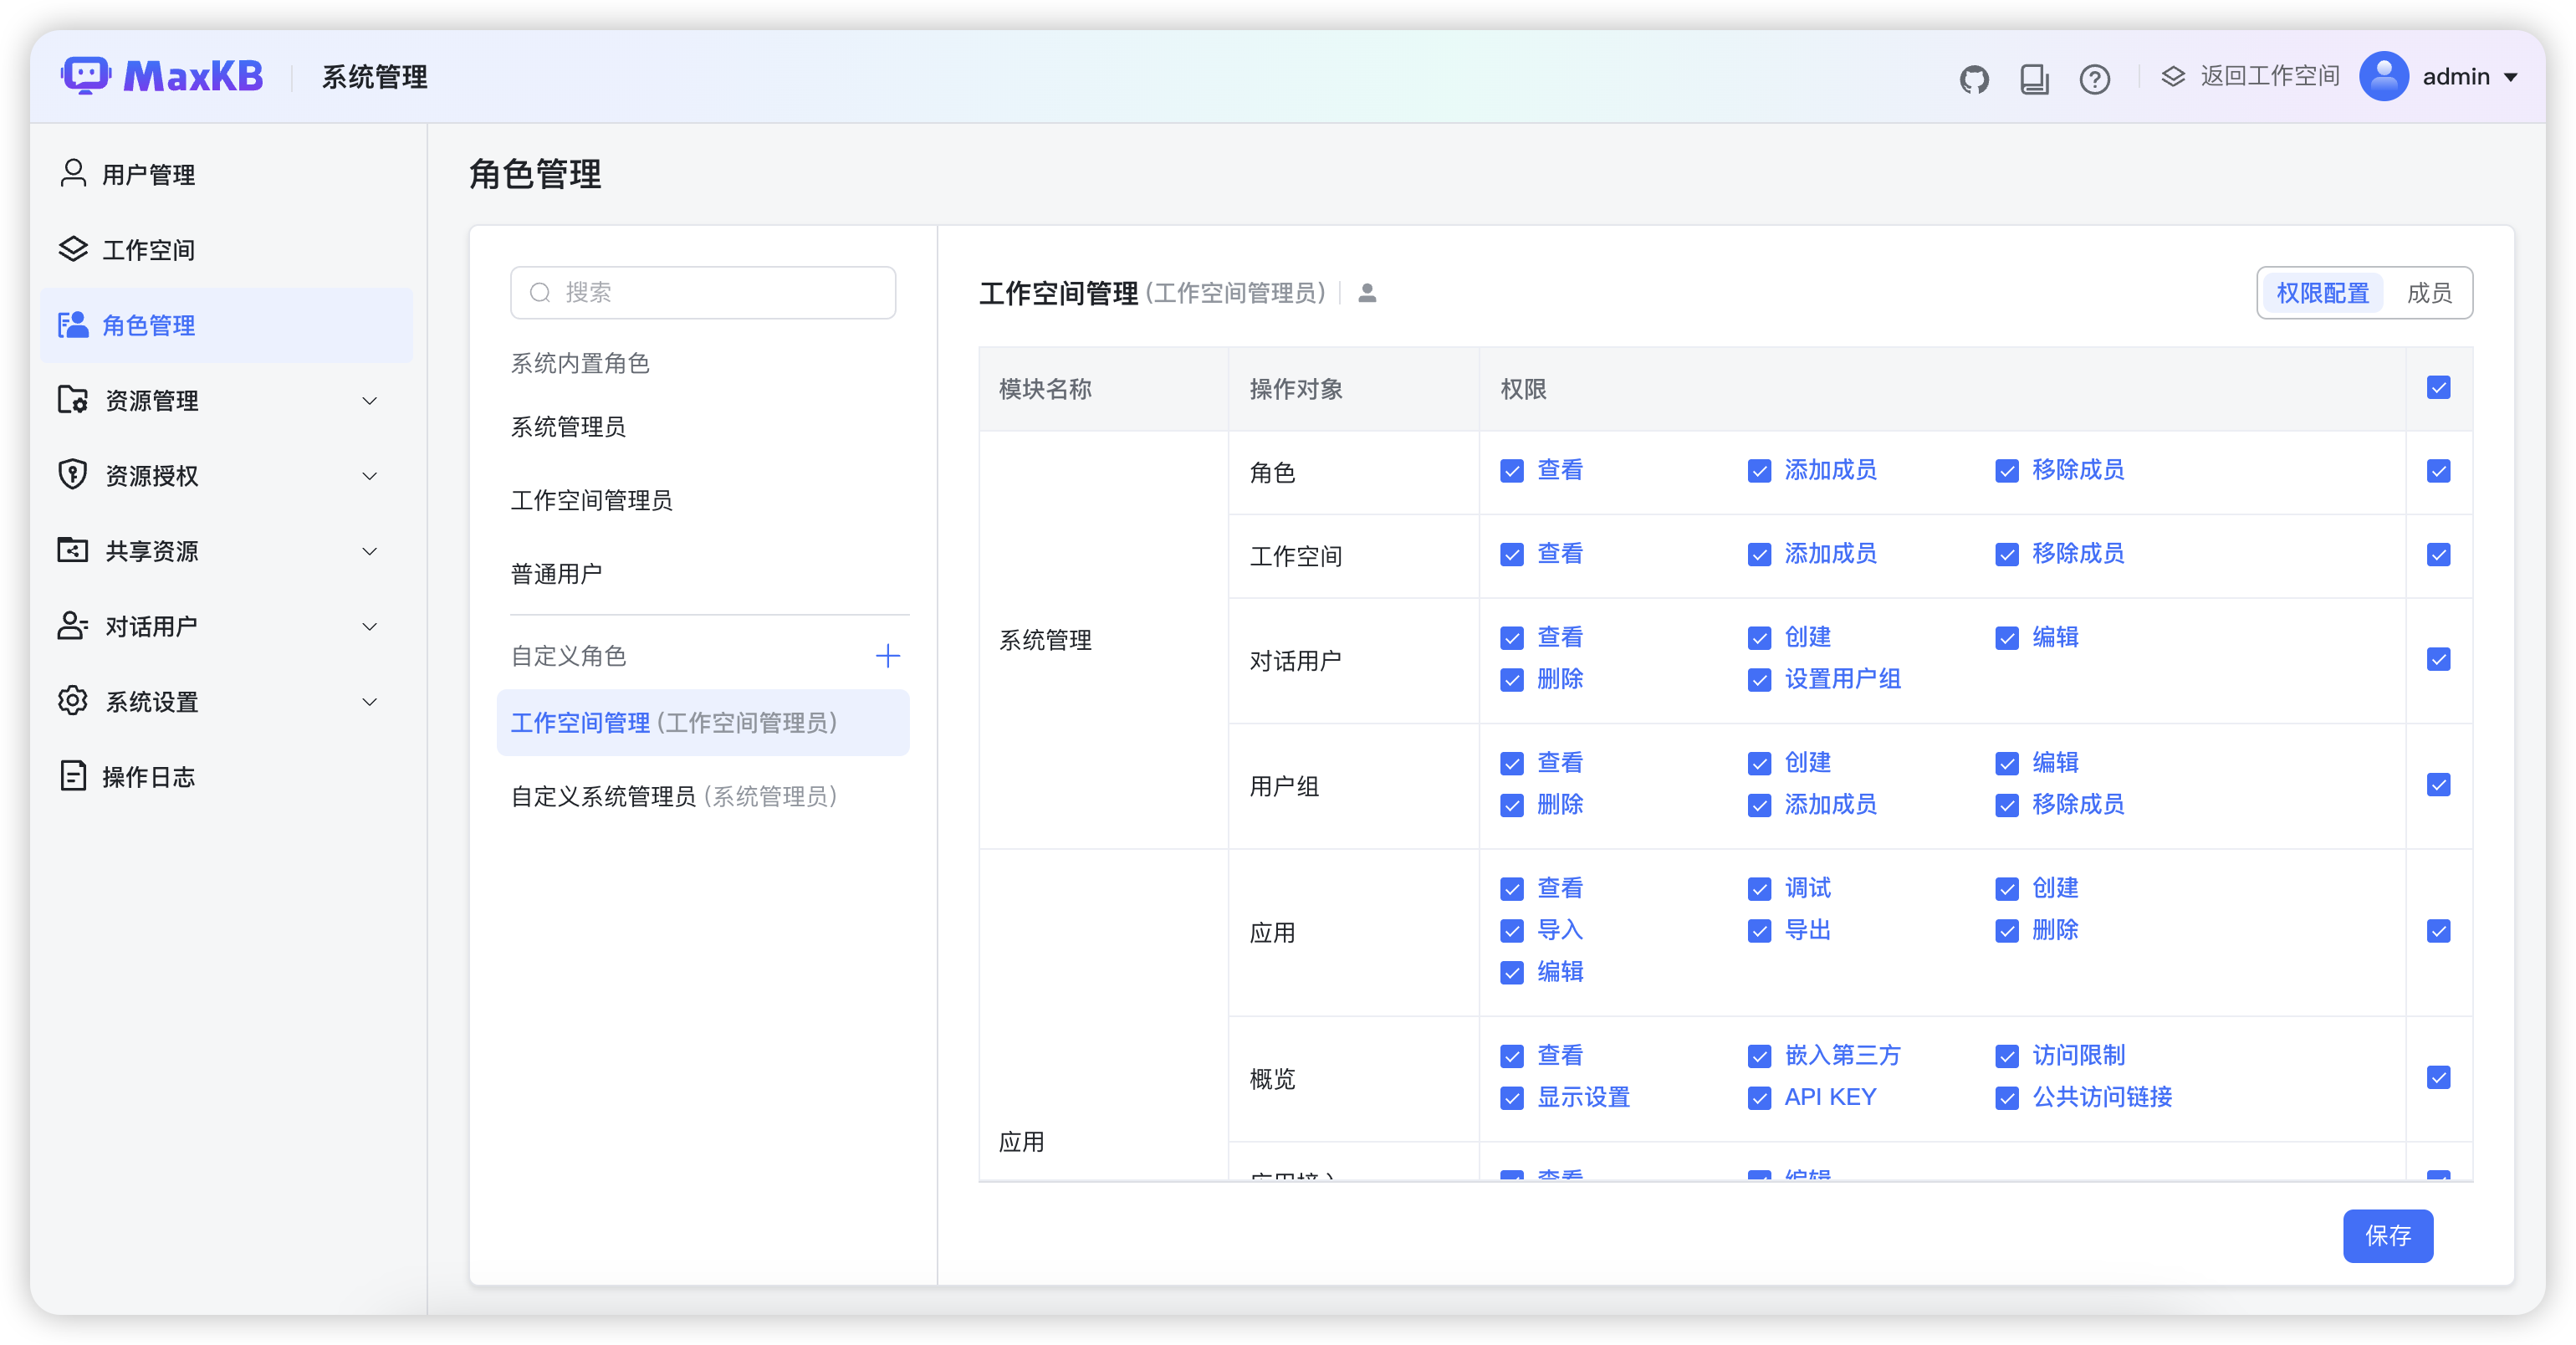Open 操作日志 from the sidebar
Image resolution: width=2576 pixels, height=1345 pixels.
pyautogui.click(x=149, y=776)
